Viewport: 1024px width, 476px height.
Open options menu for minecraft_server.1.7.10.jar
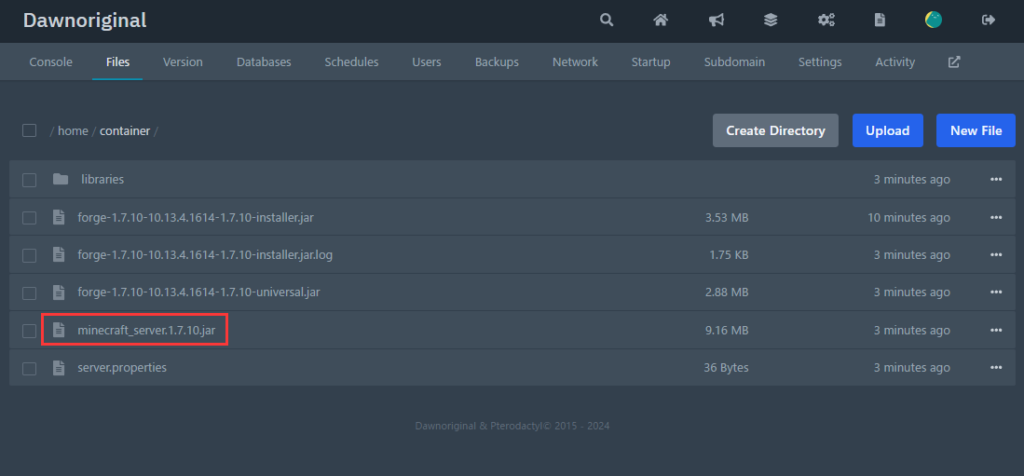[996, 330]
